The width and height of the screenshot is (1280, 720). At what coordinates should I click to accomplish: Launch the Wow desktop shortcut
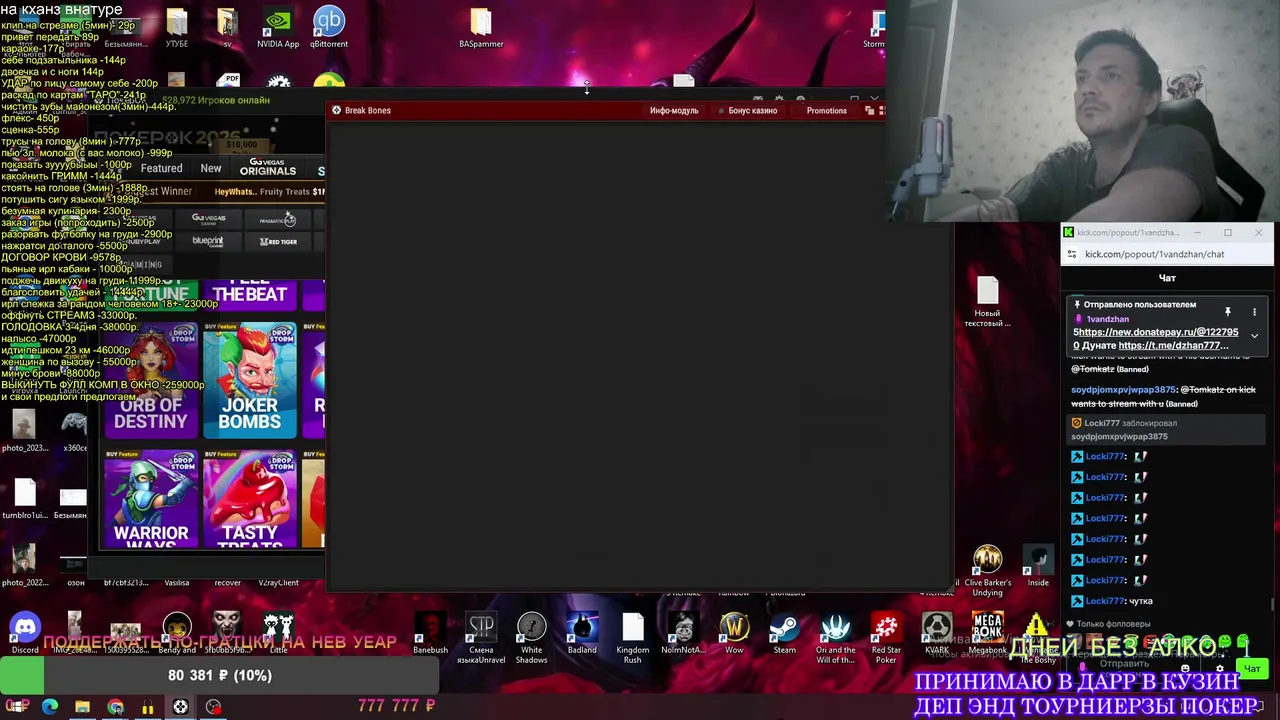tap(734, 634)
